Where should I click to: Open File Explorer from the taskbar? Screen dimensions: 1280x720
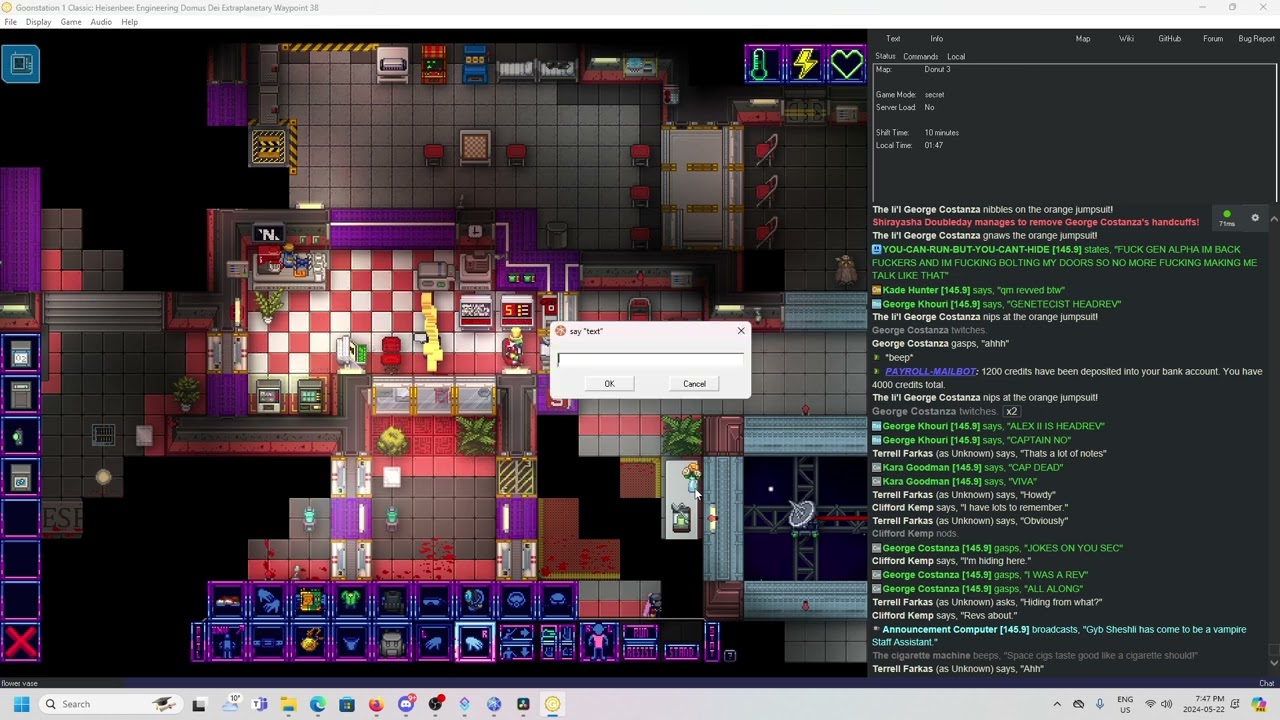click(x=288, y=704)
